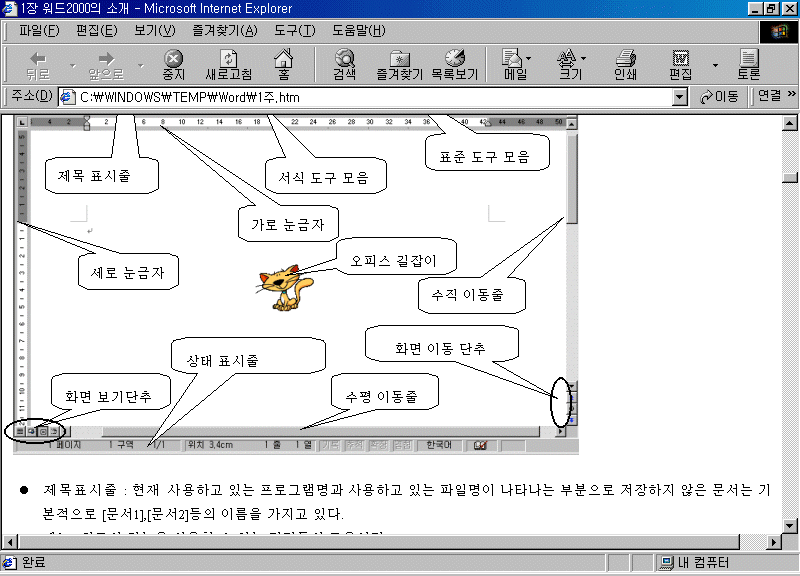Screen dimensions: 800x576
Task: Open the 보기(V) menu
Action: 155,31
